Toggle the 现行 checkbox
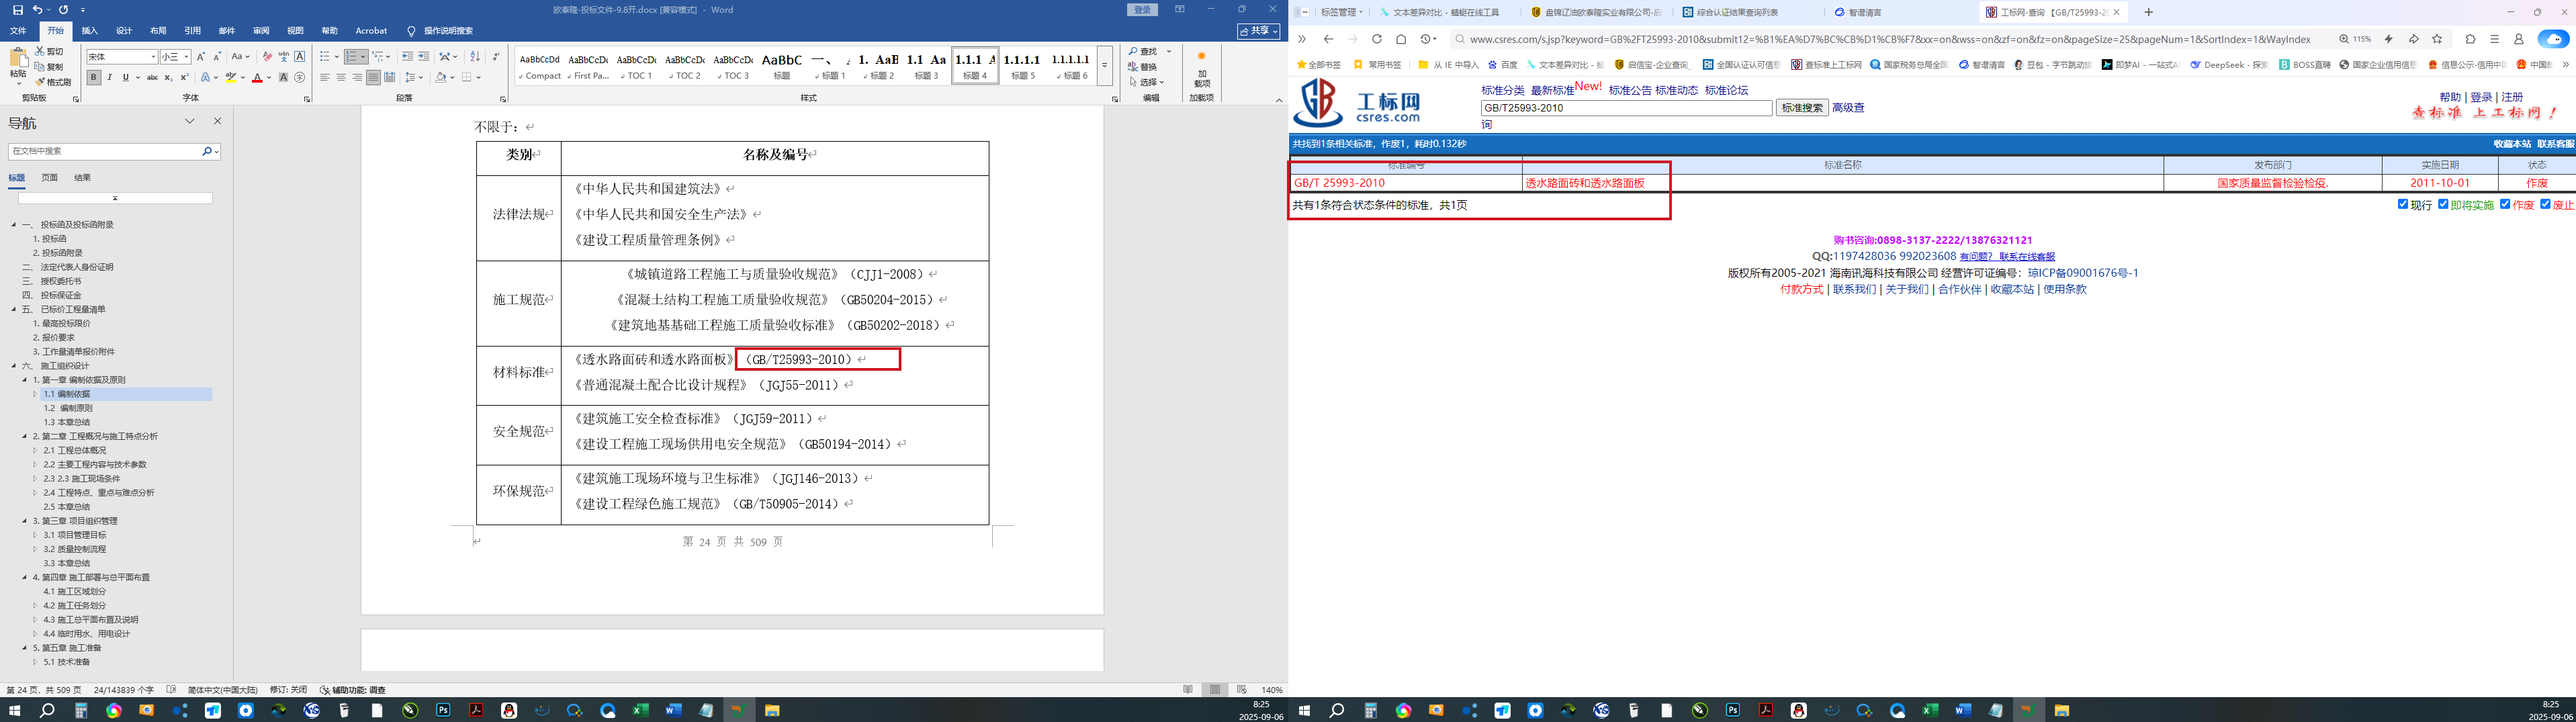 pos(2403,204)
